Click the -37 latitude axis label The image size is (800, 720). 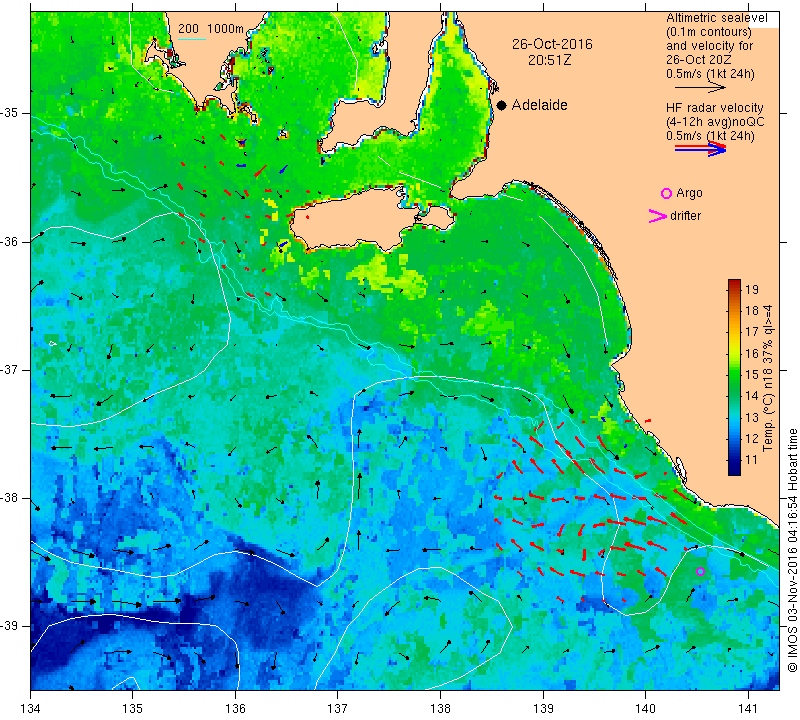click(x=10, y=369)
